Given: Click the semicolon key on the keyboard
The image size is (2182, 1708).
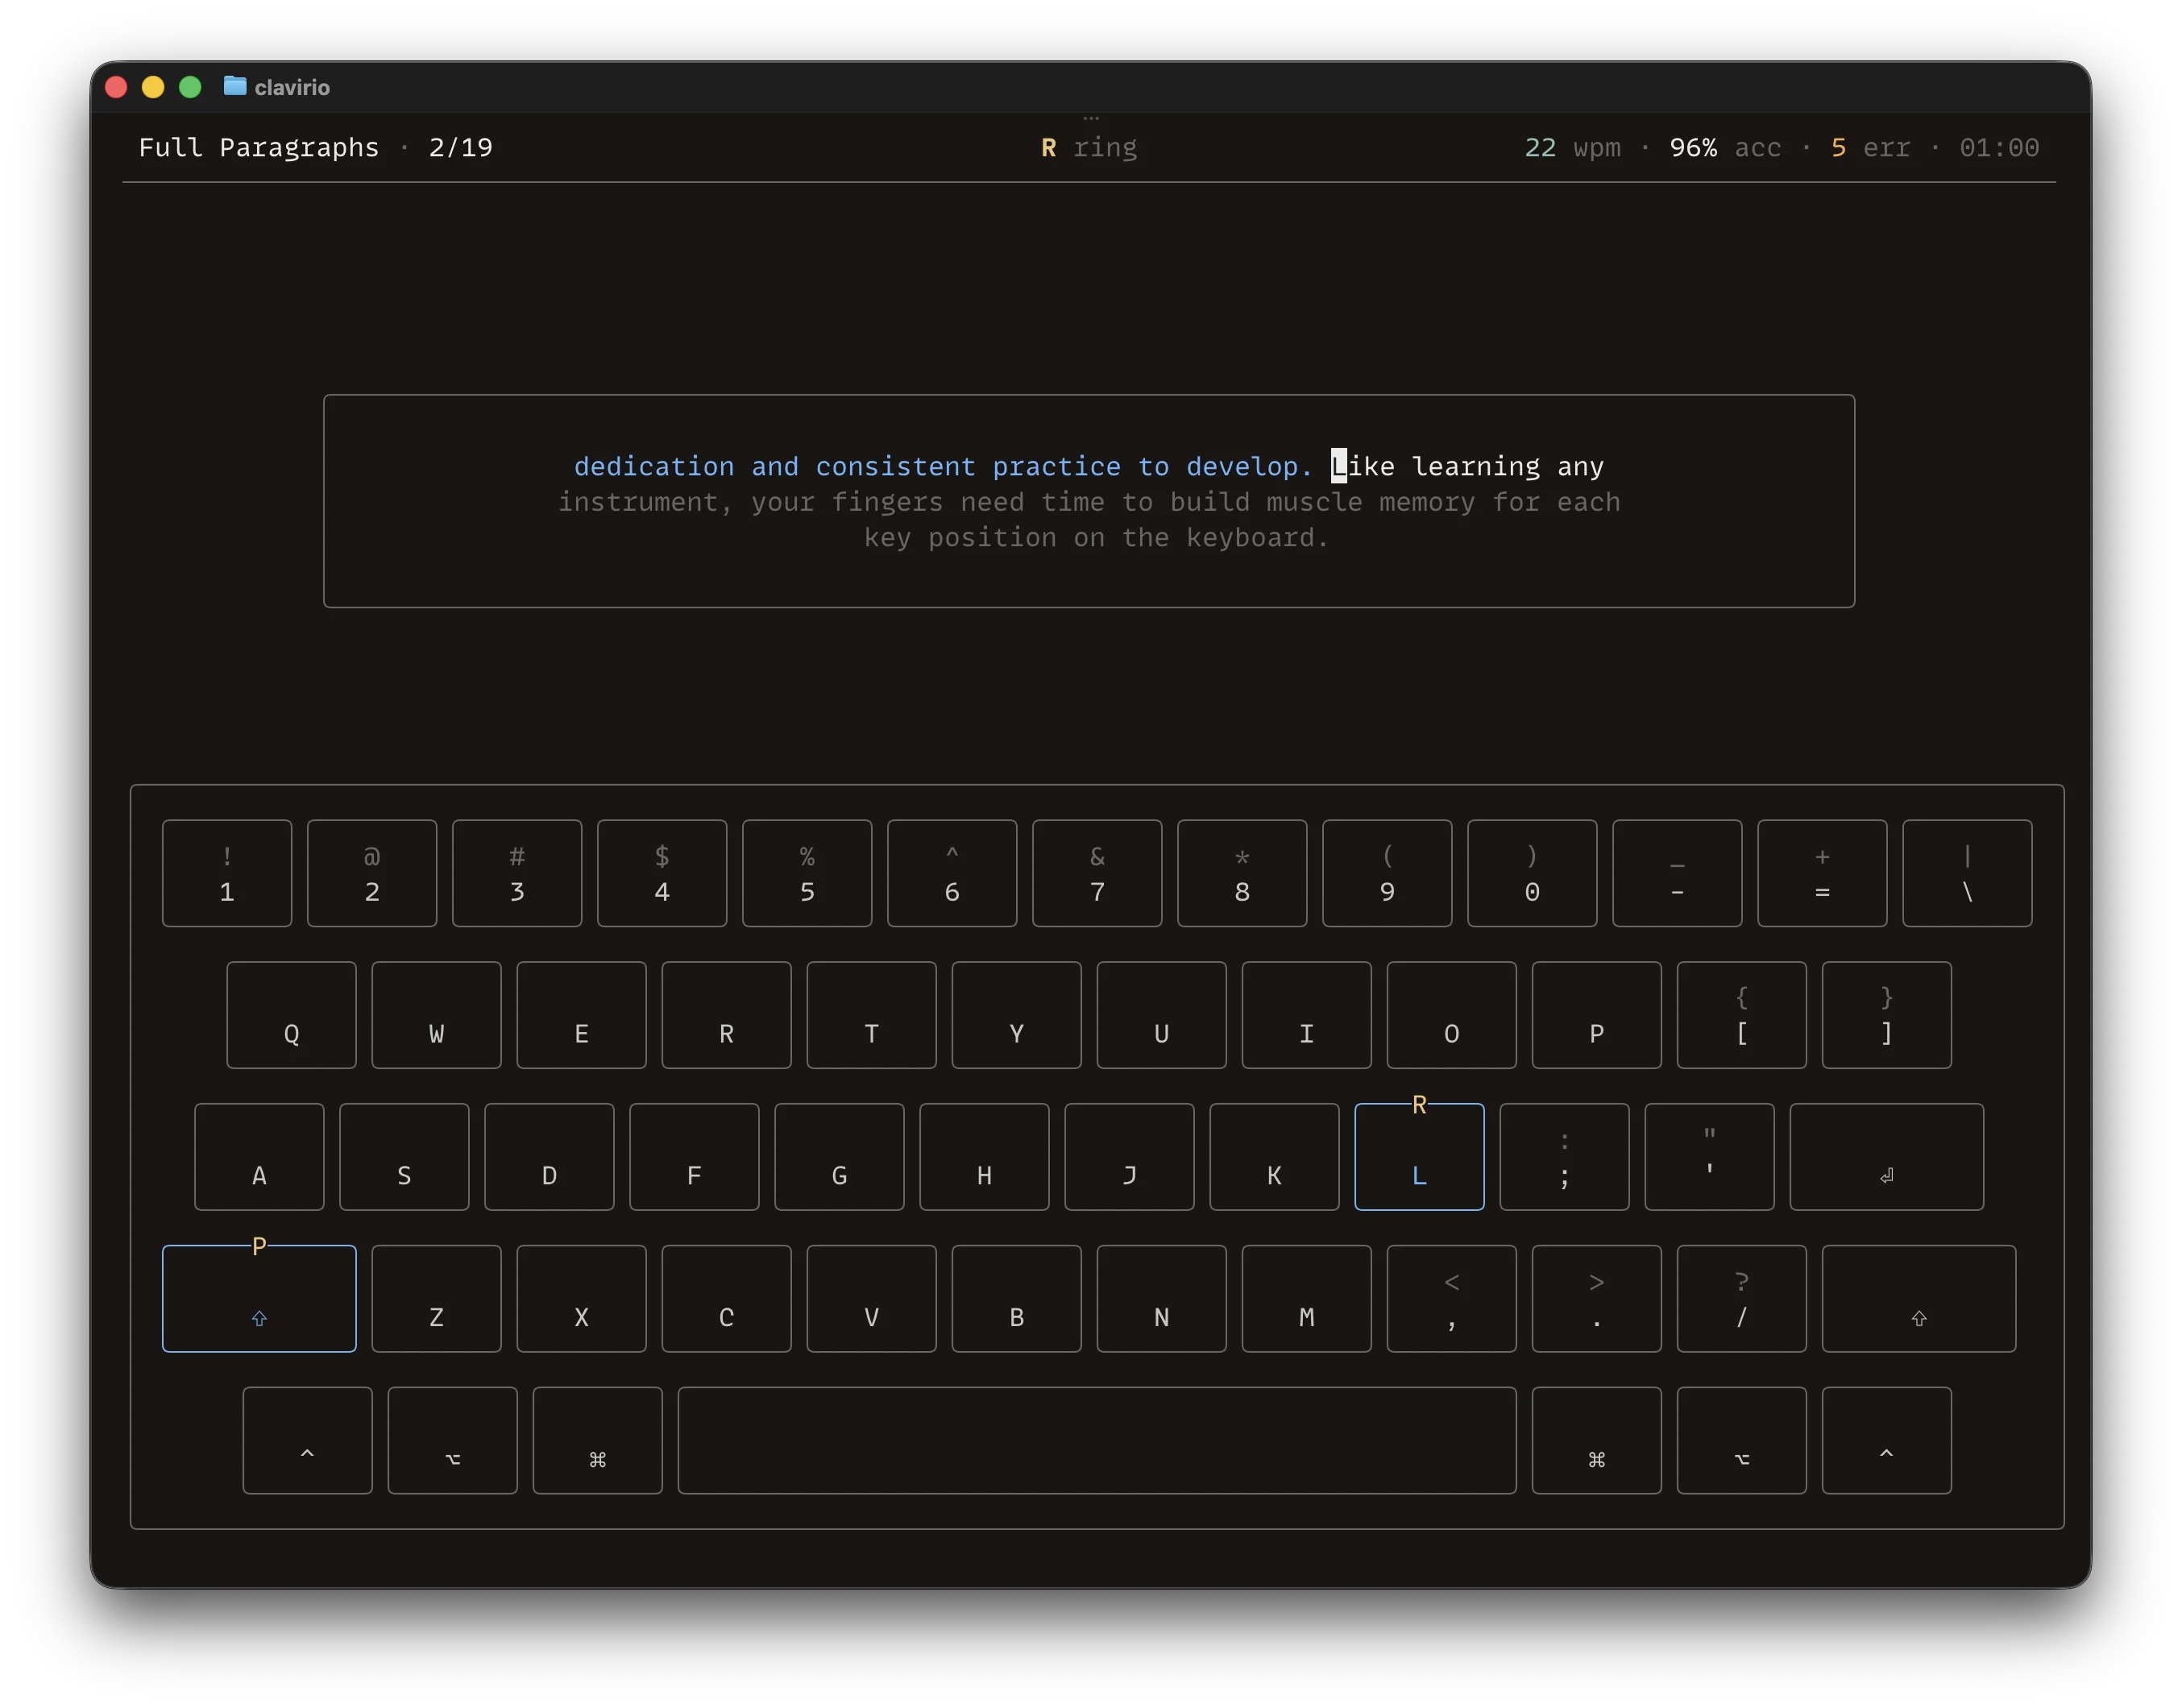Looking at the screenshot, I should click(1564, 1156).
